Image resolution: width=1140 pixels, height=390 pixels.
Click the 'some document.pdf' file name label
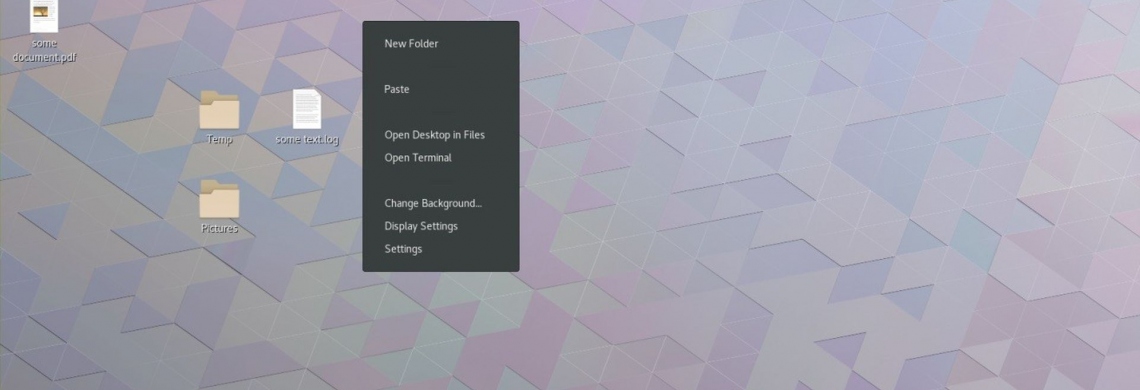[x=44, y=50]
